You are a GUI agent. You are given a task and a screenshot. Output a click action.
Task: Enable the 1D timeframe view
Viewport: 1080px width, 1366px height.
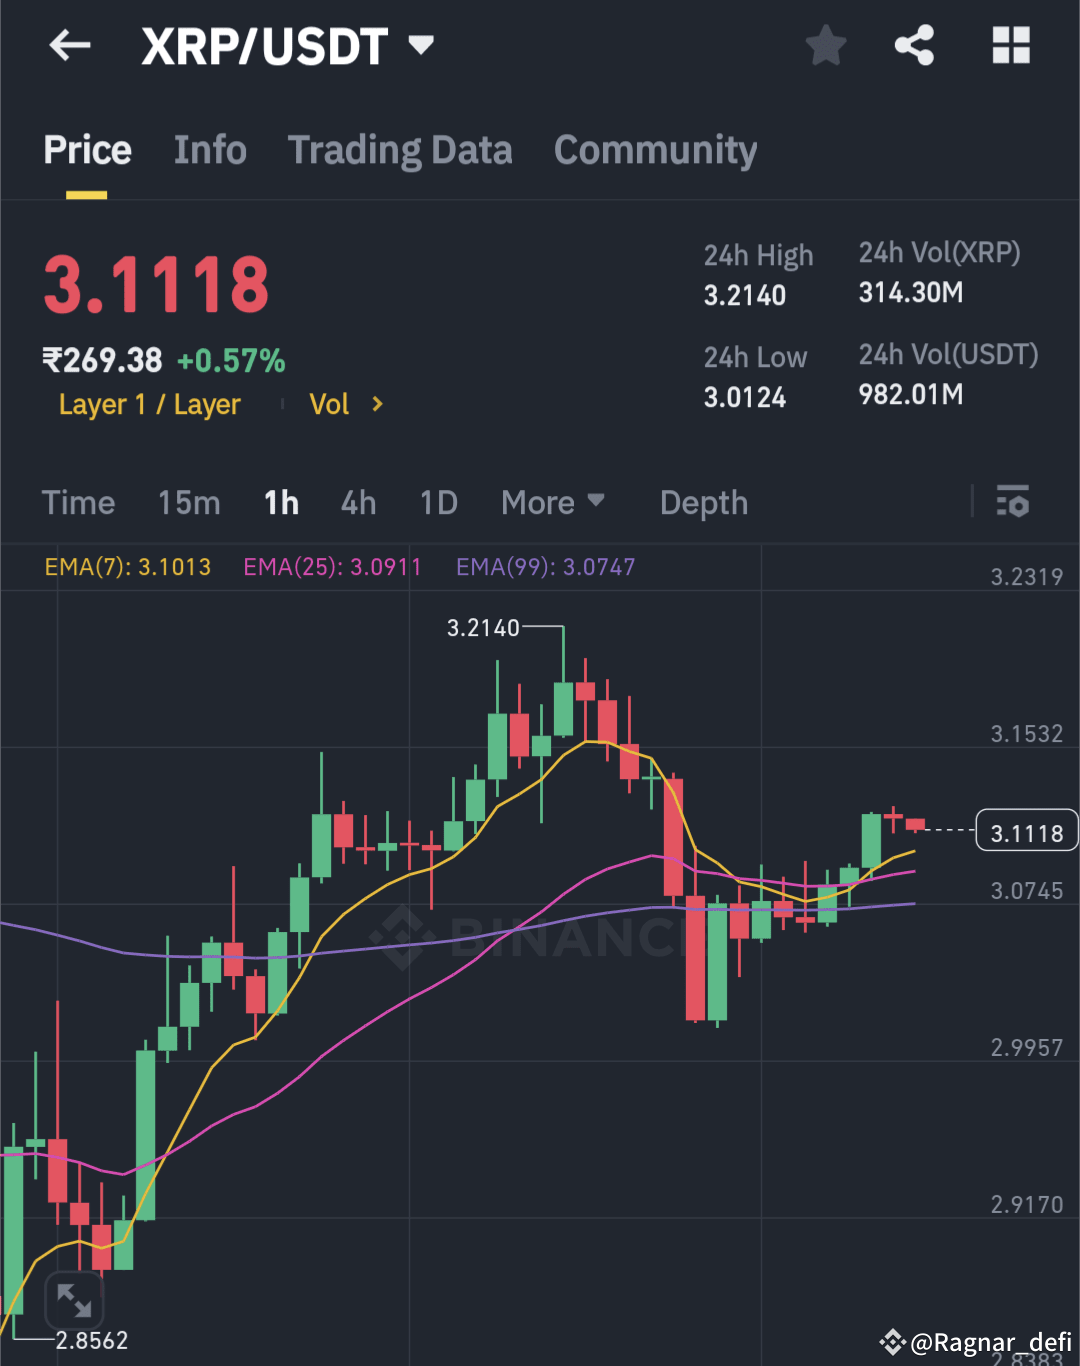[x=438, y=503]
